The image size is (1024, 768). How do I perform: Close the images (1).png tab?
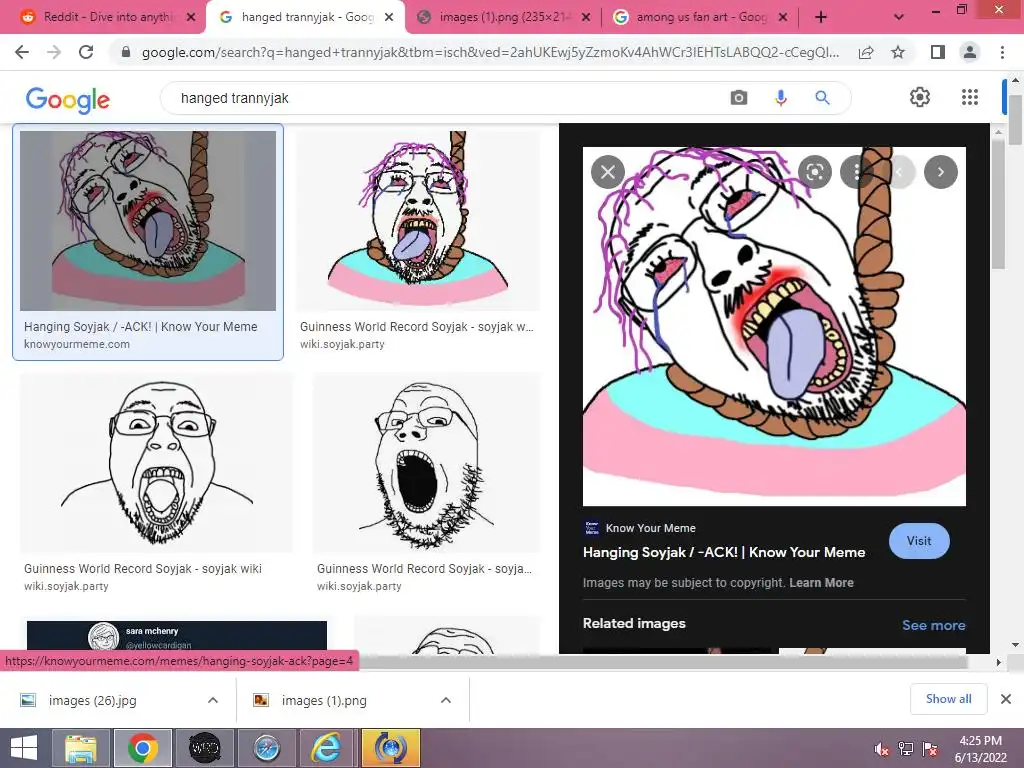pyautogui.click(x=586, y=17)
